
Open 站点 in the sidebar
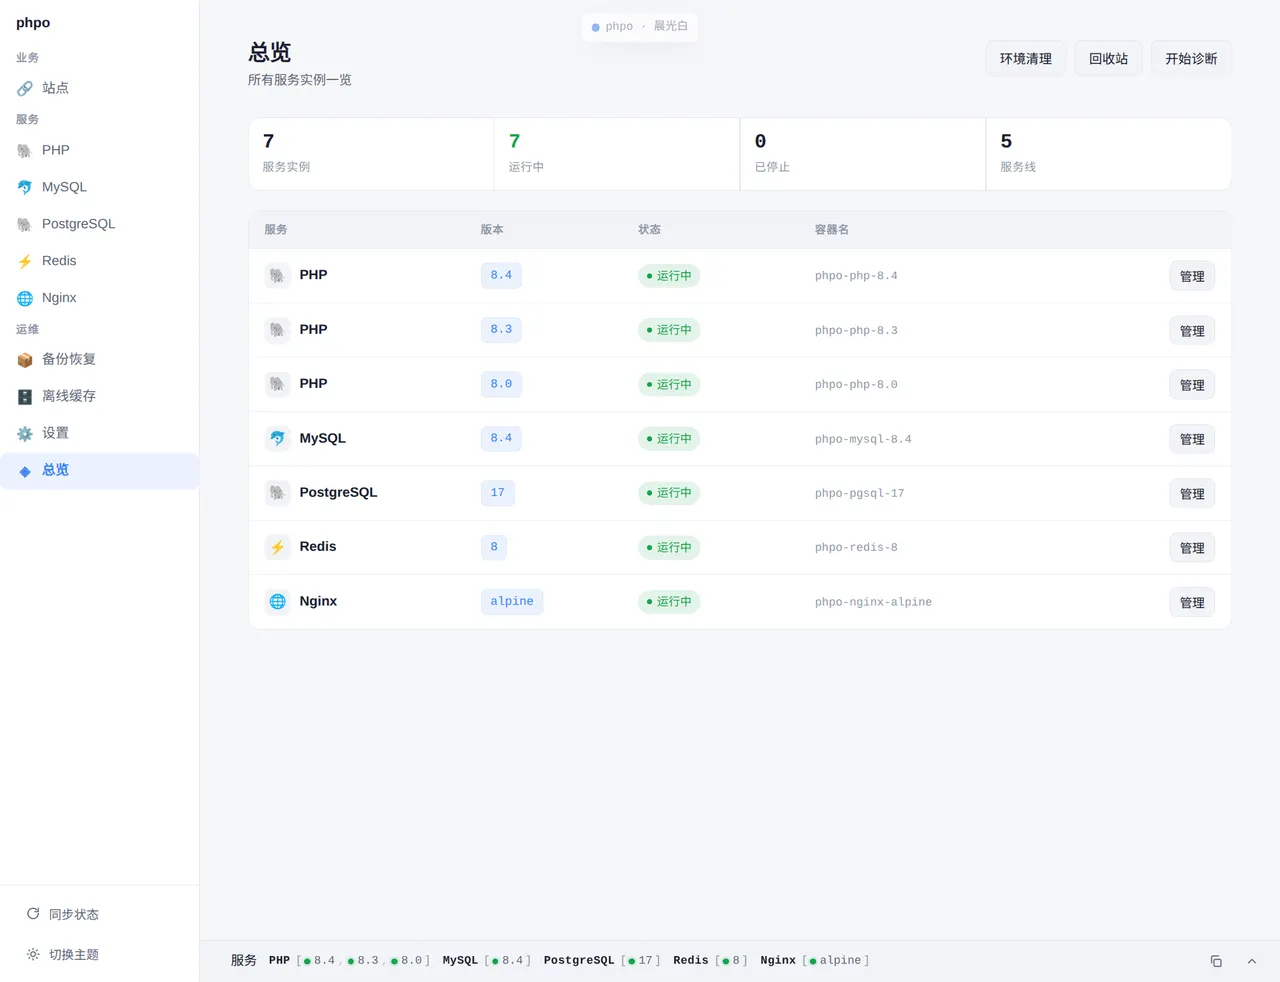pyautogui.click(x=100, y=88)
